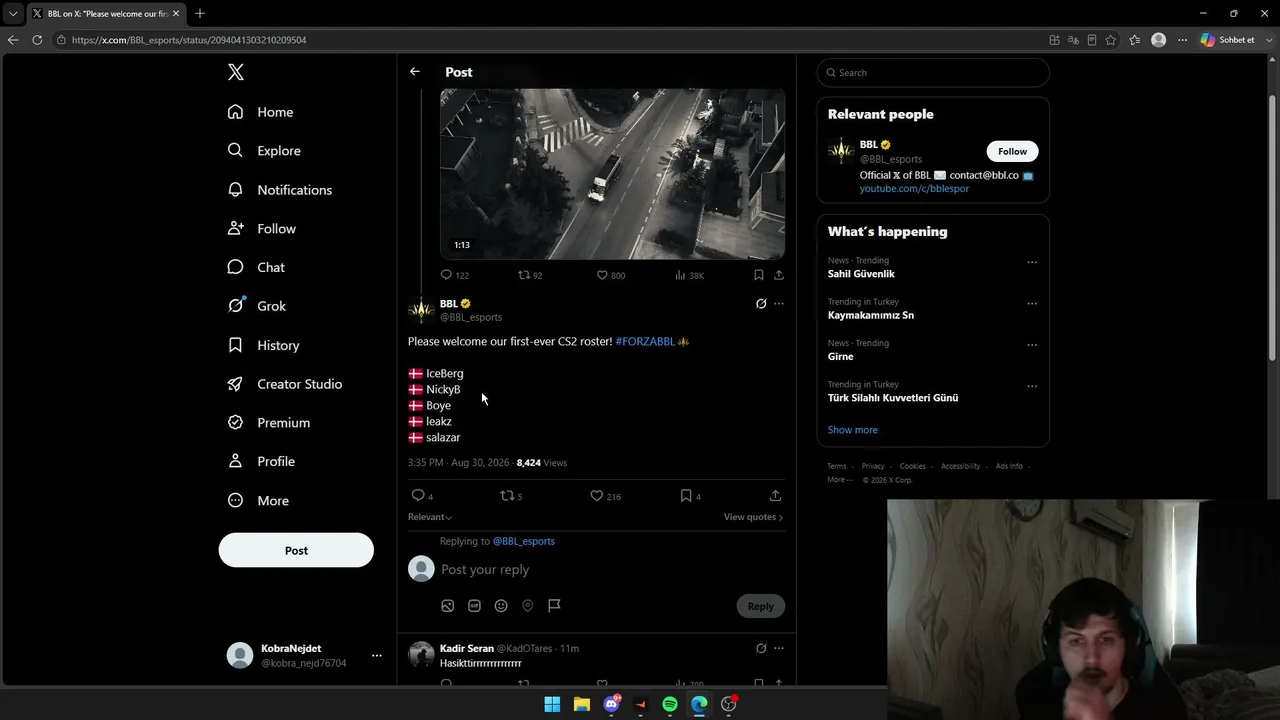Click the Post your reply field
Viewport: 1280px width, 720px height.
point(612,570)
